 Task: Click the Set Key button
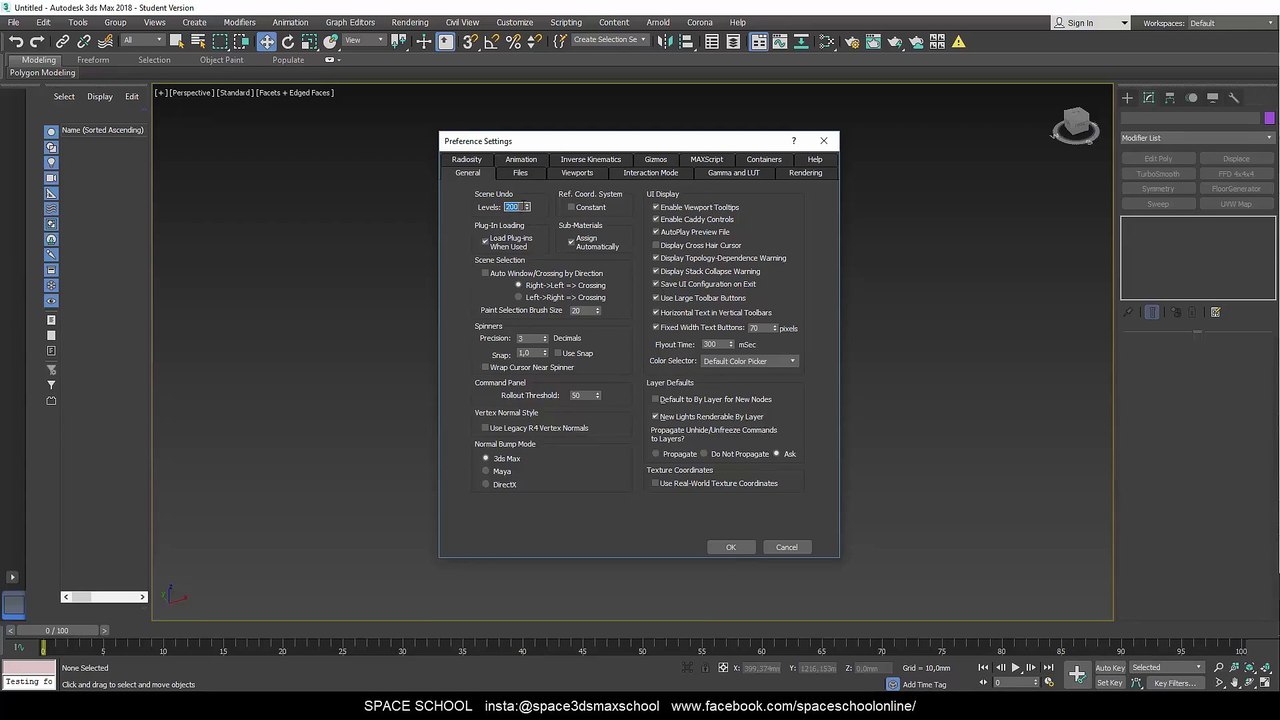(x=1110, y=683)
